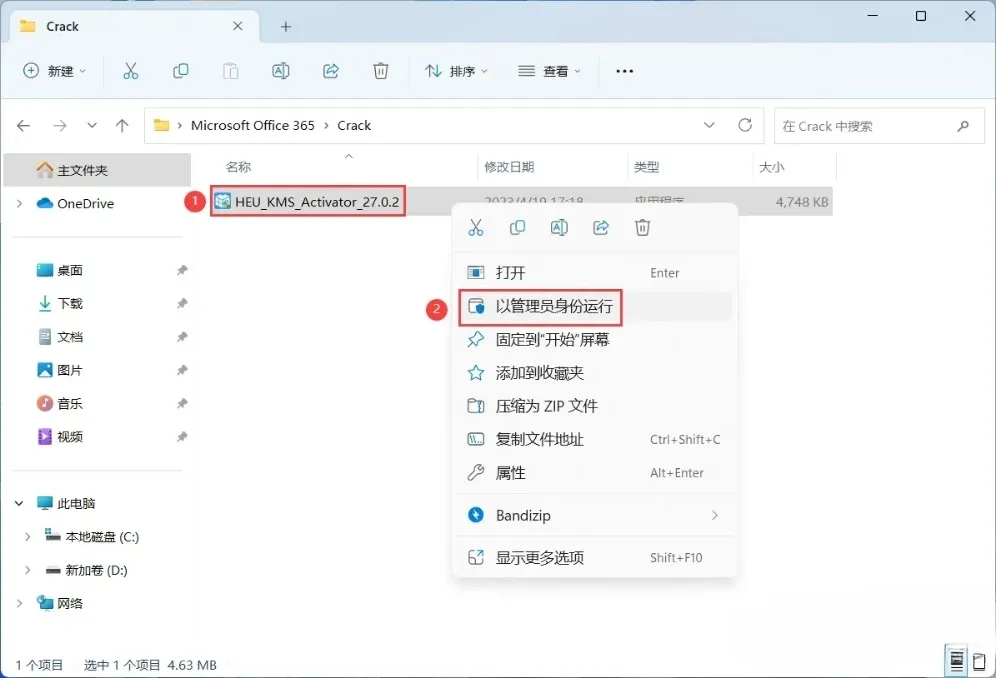
Task: Open 文档 in the sidebar
Action: [x=60, y=337]
